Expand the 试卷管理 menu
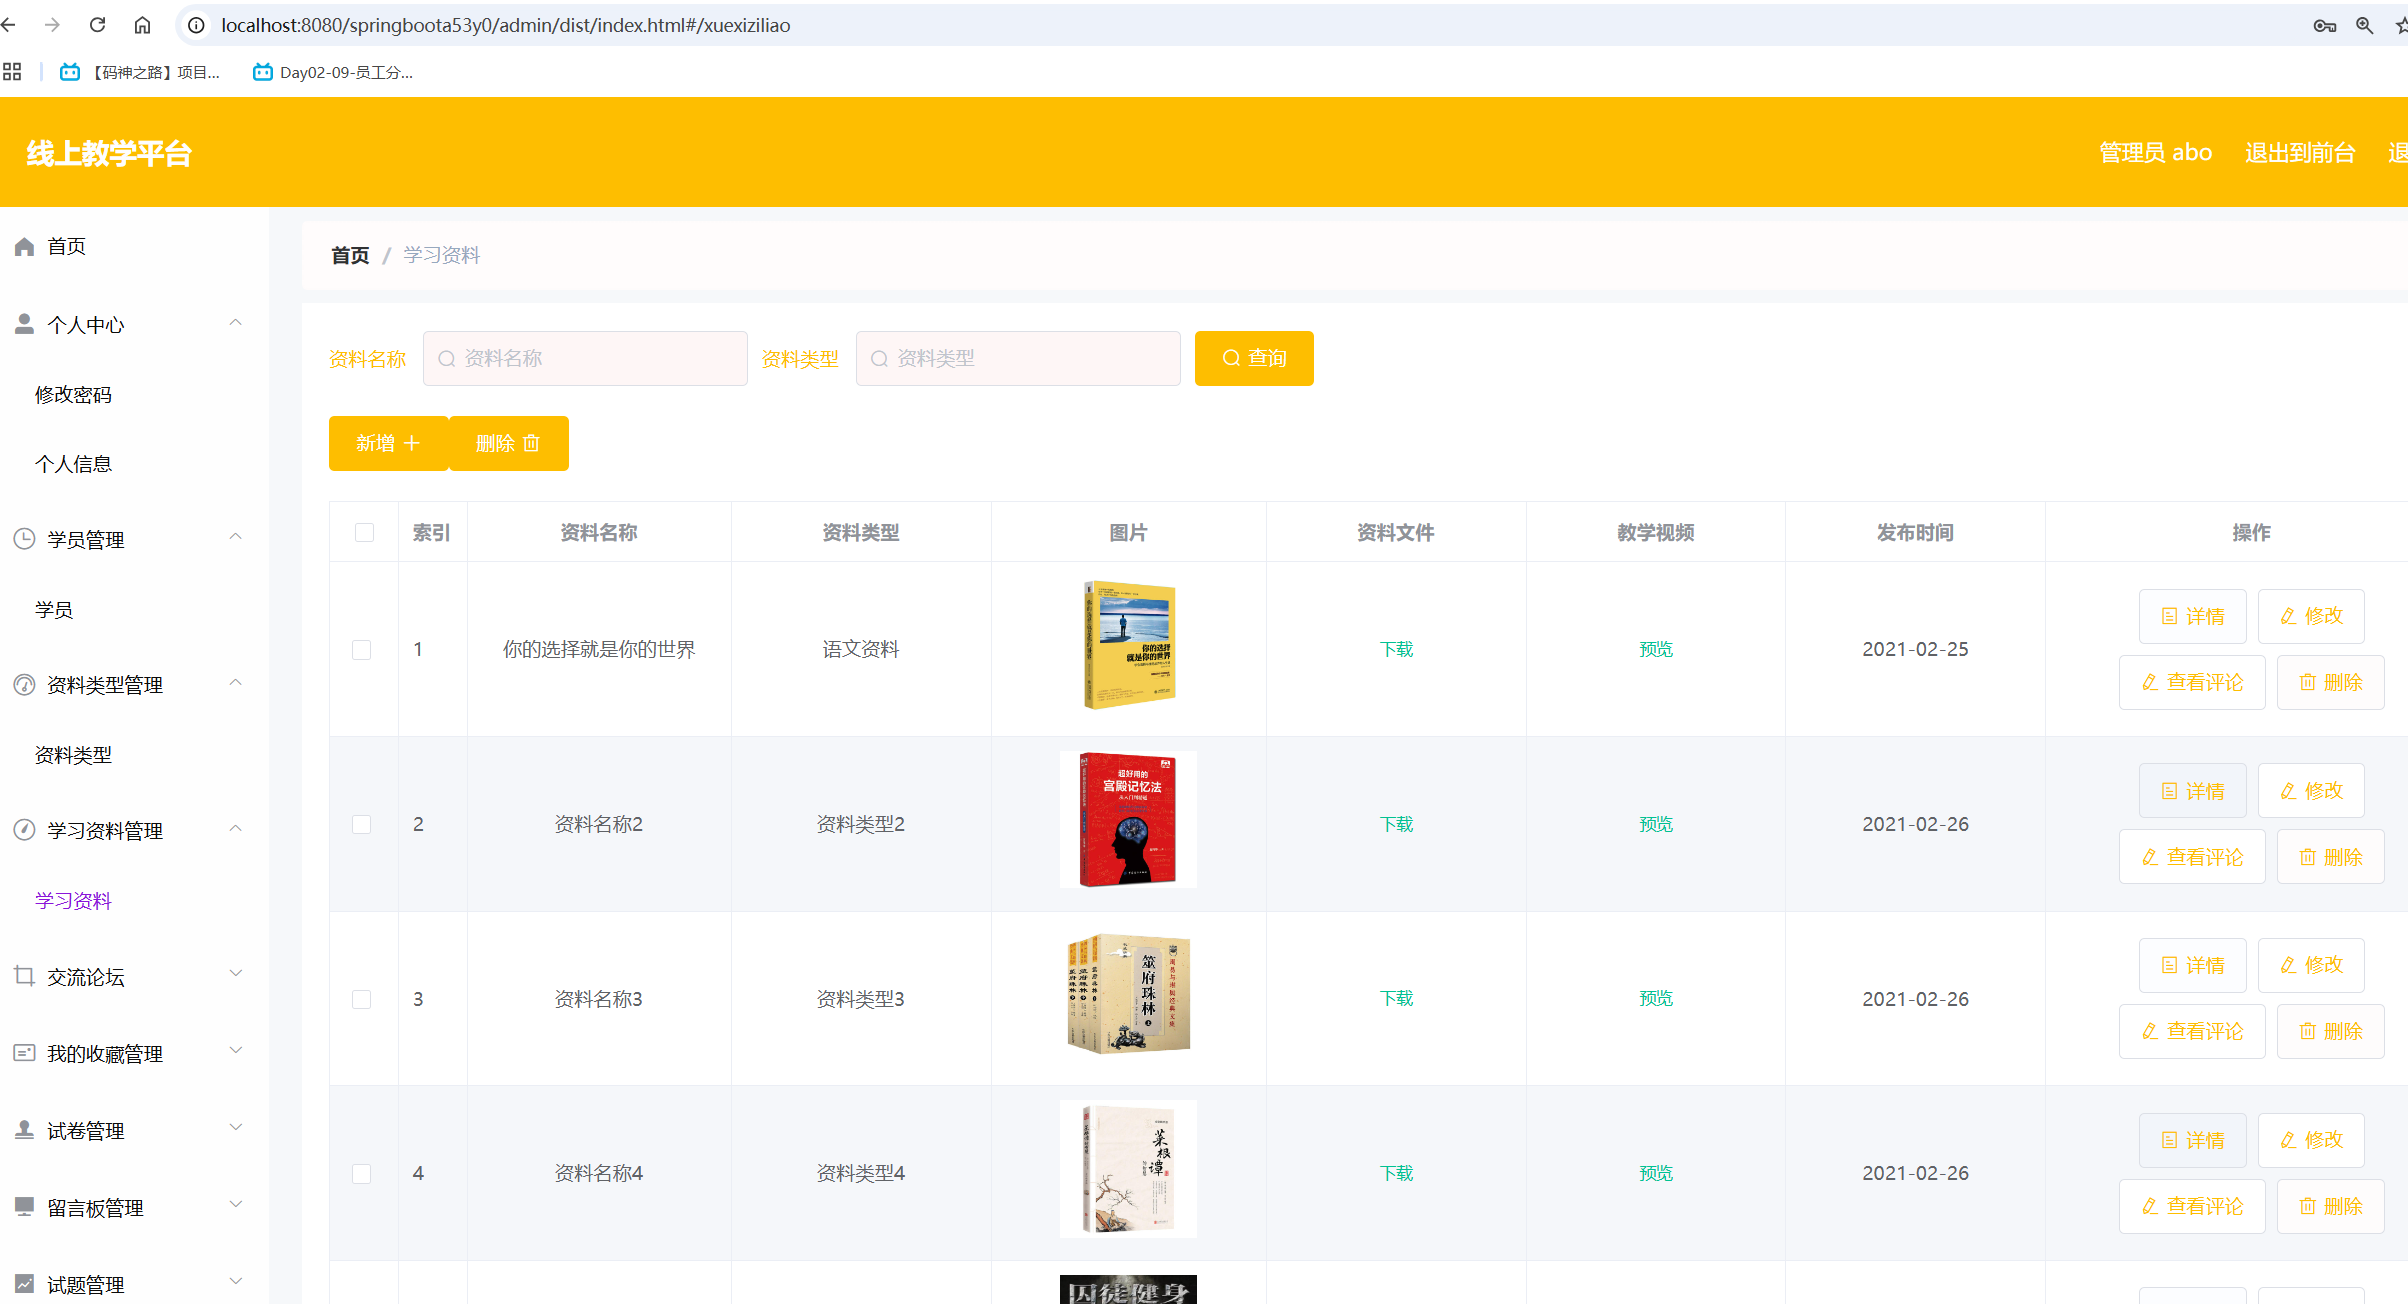The image size is (2408, 1304). [x=134, y=1130]
